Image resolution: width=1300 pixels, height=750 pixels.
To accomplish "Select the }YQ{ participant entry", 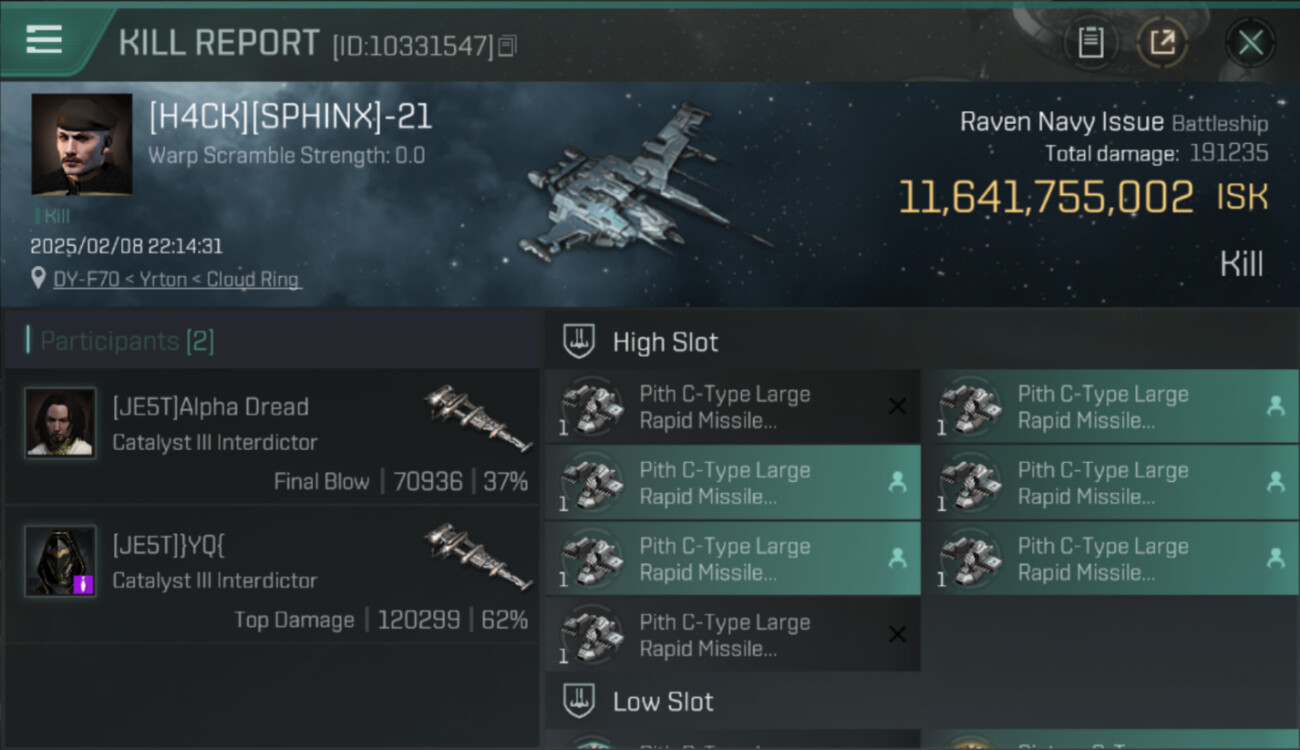I will [x=270, y=574].
